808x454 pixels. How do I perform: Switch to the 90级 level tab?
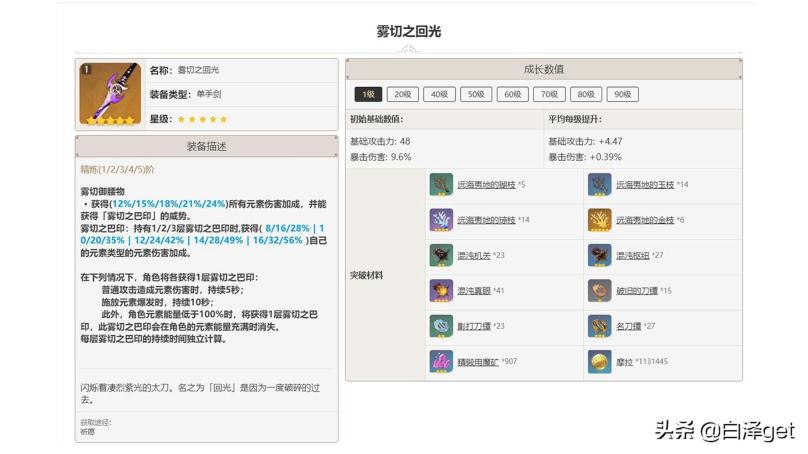(x=622, y=94)
